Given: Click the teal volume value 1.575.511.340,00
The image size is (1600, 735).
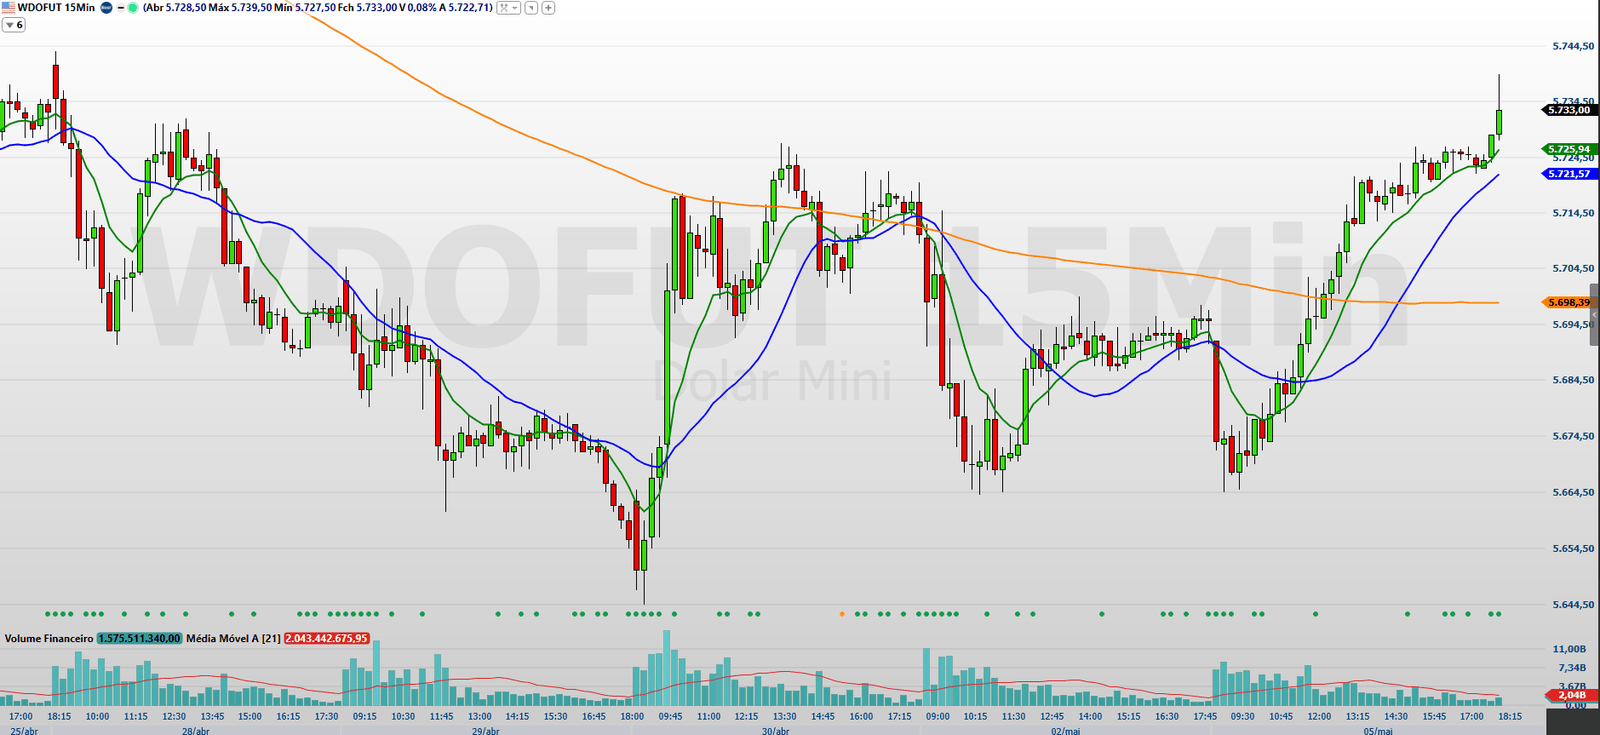Looking at the screenshot, I should click(x=139, y=638).
